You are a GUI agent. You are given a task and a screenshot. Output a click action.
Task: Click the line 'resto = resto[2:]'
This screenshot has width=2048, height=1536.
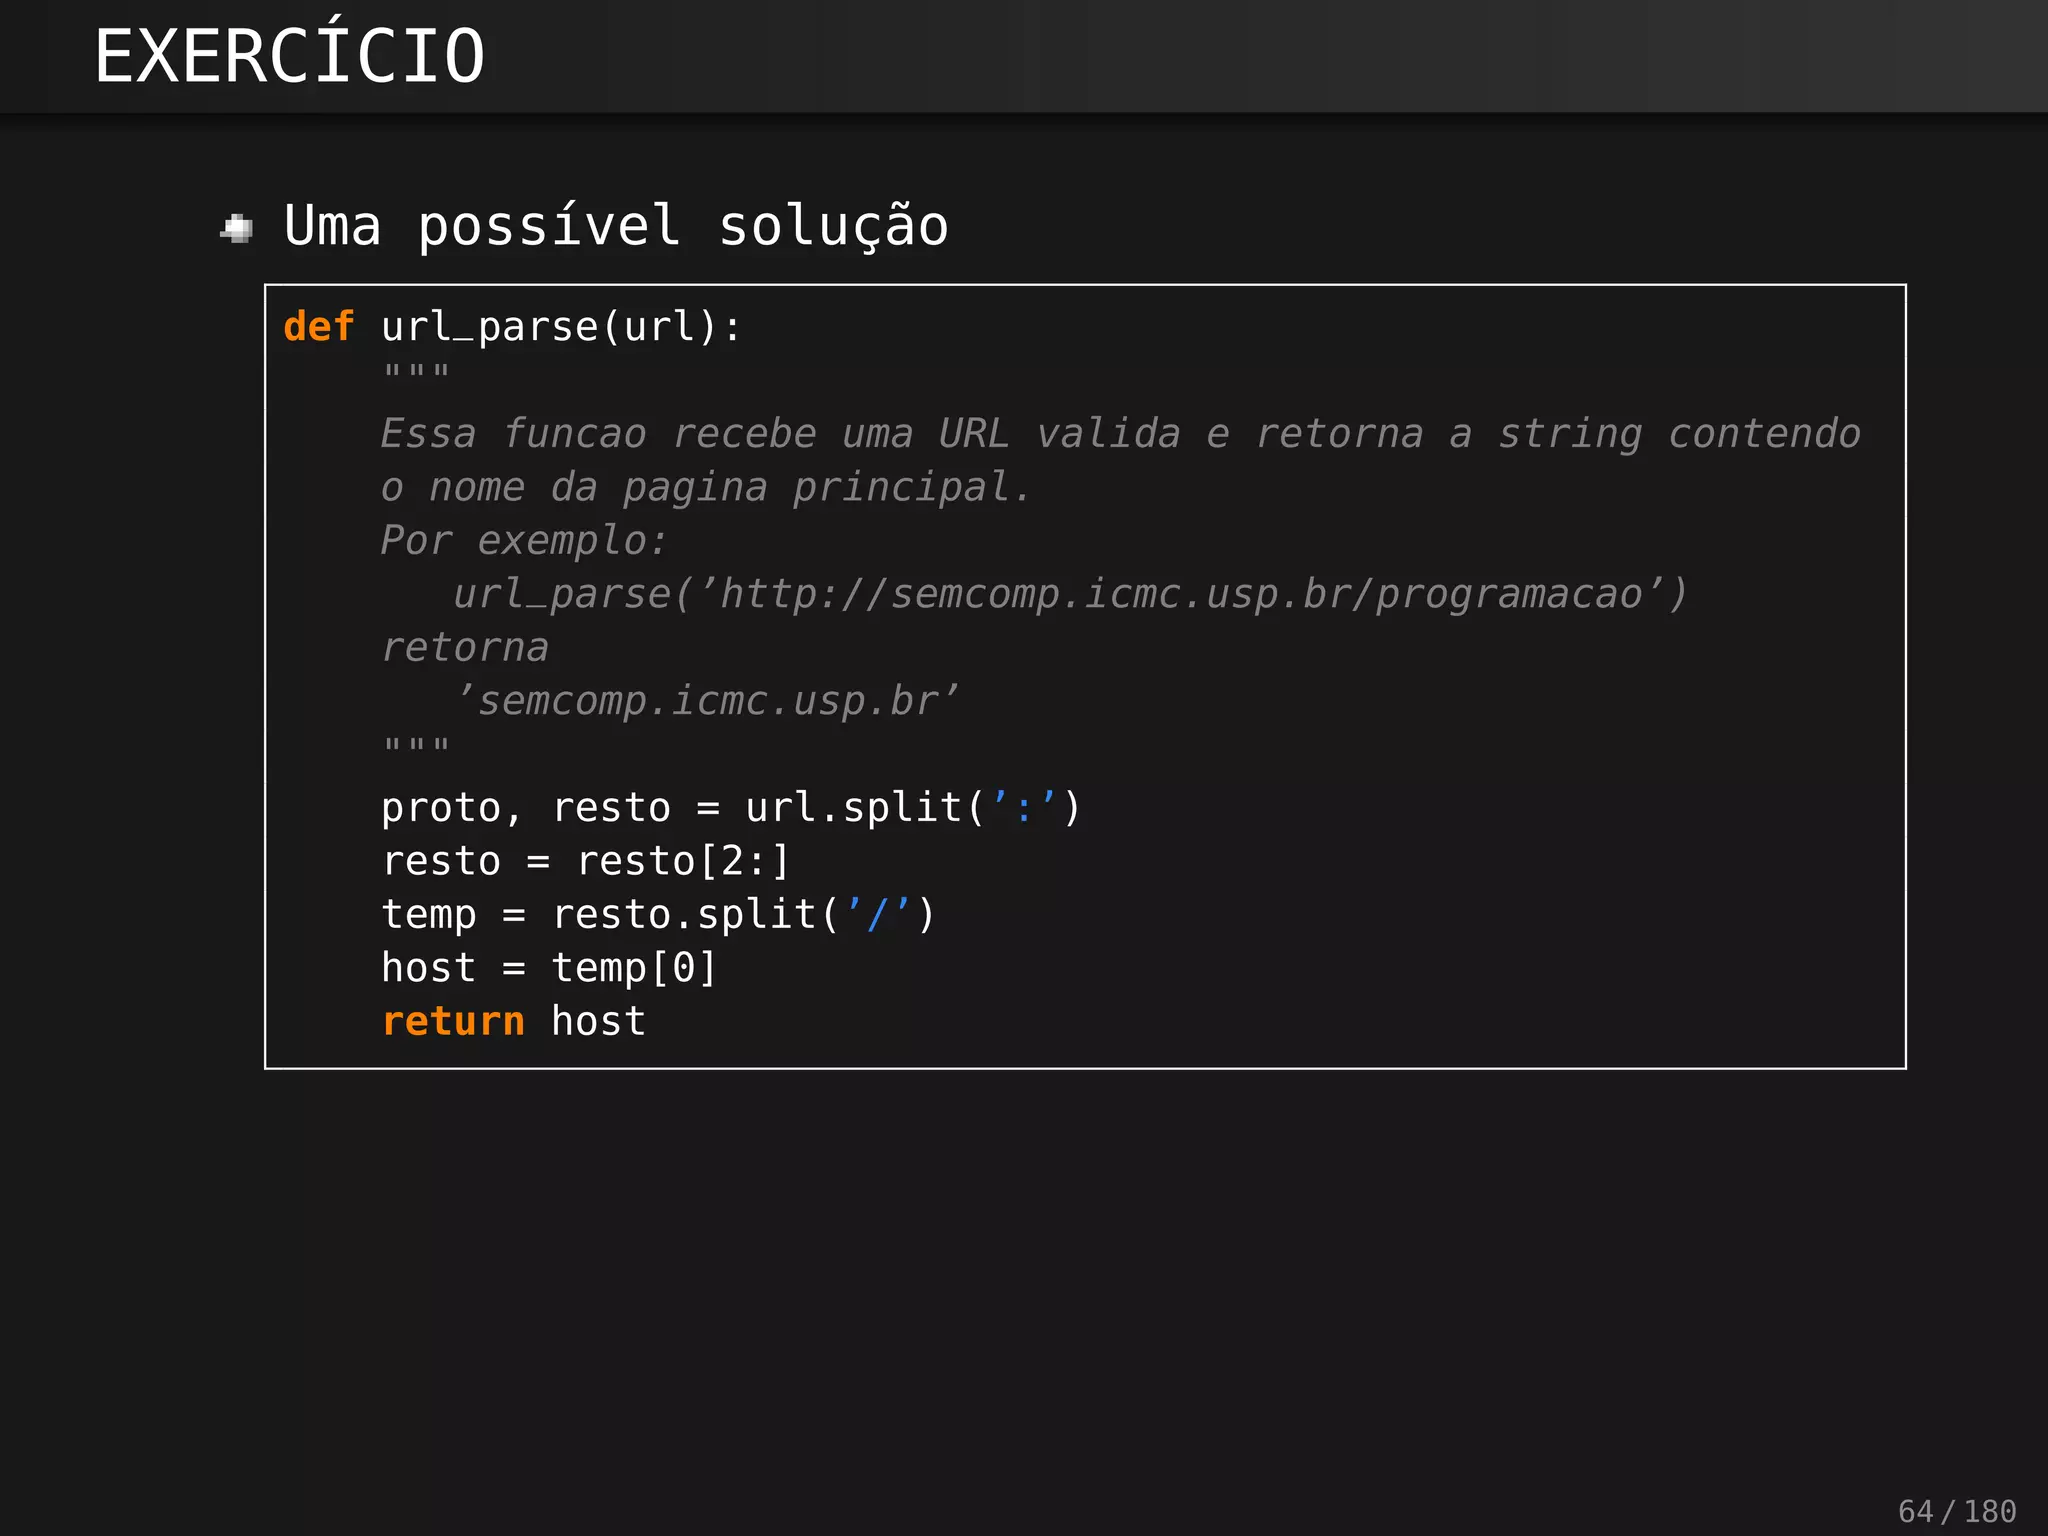(x=586, y=861)
